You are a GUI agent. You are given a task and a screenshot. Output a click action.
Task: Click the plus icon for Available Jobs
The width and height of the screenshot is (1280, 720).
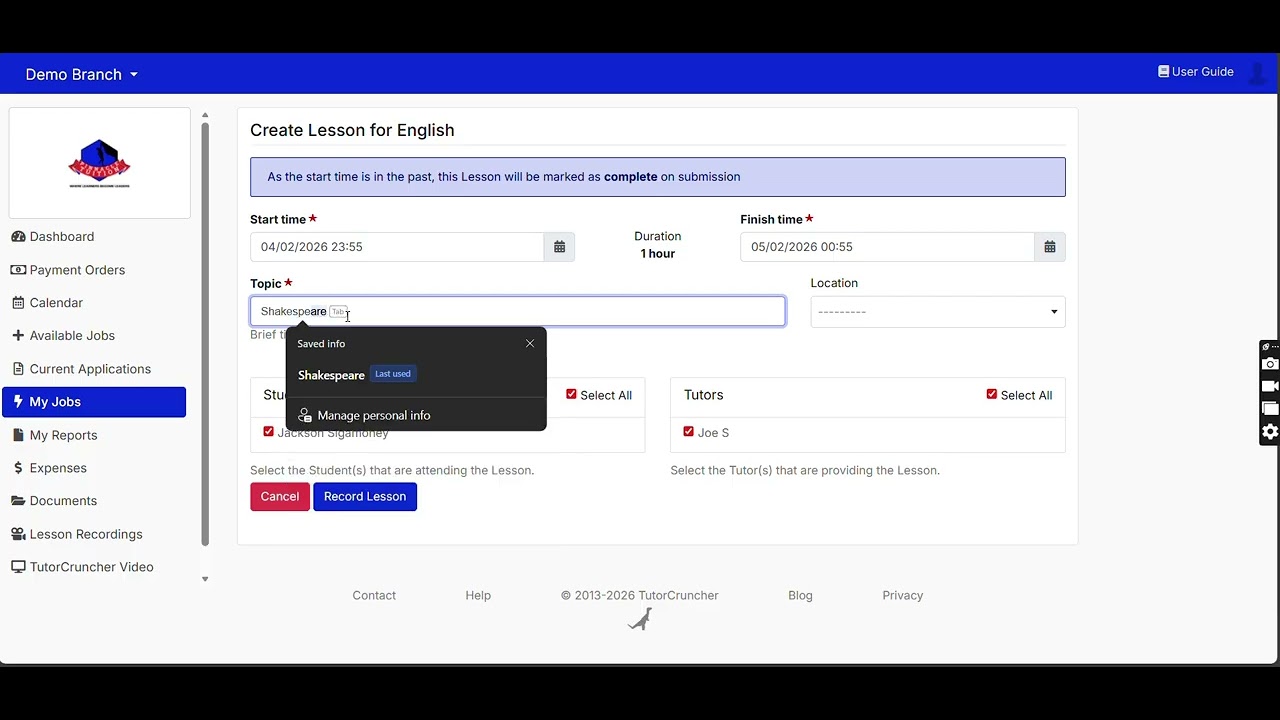[18, 336]
